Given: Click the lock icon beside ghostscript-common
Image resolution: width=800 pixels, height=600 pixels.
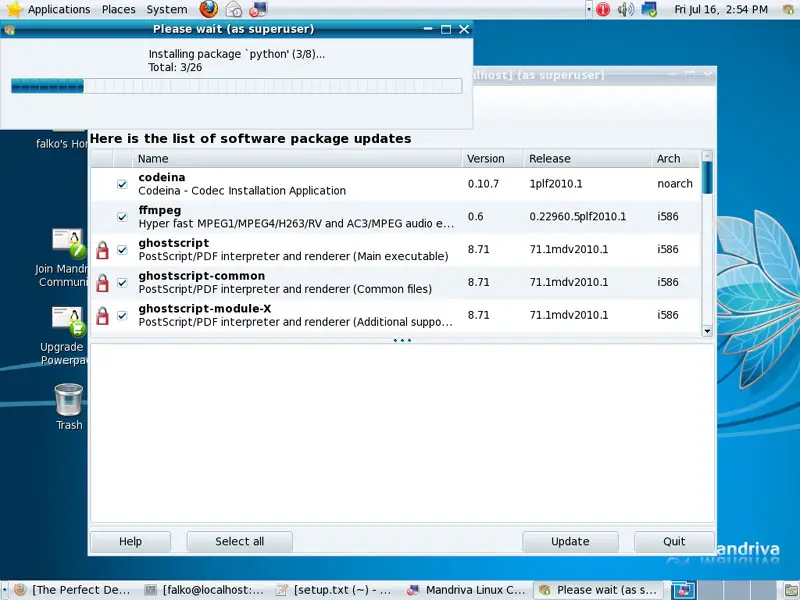Looking at the screenshot, I should click(103, 283).
